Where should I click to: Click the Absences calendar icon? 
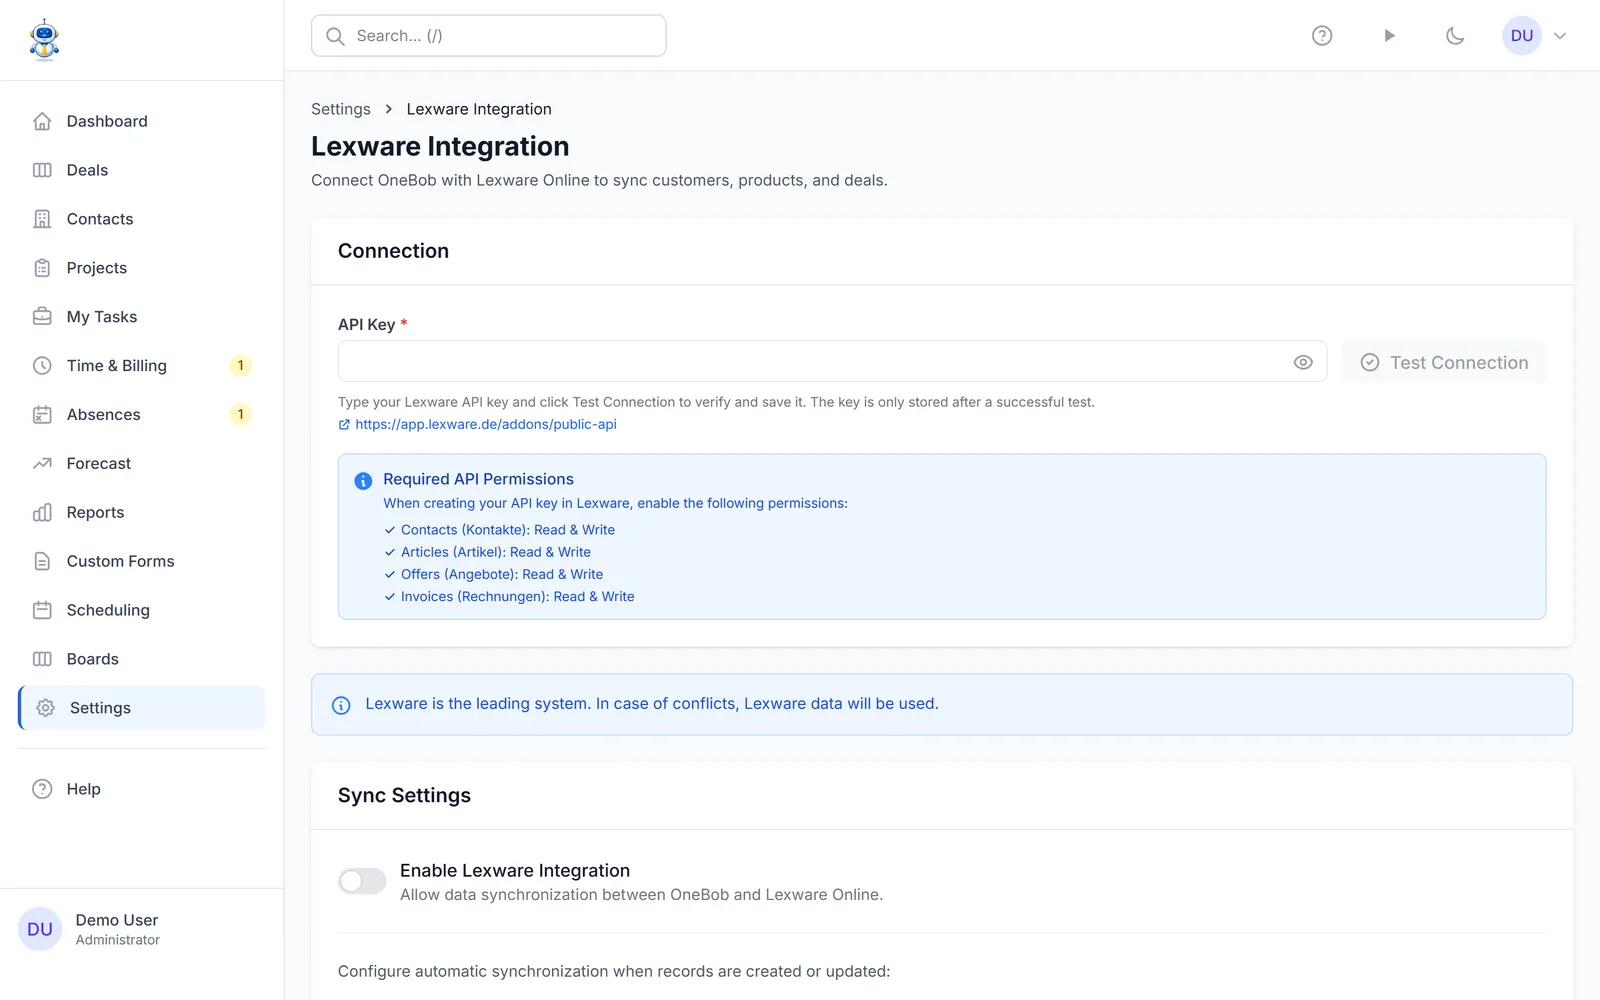[42, 415]
